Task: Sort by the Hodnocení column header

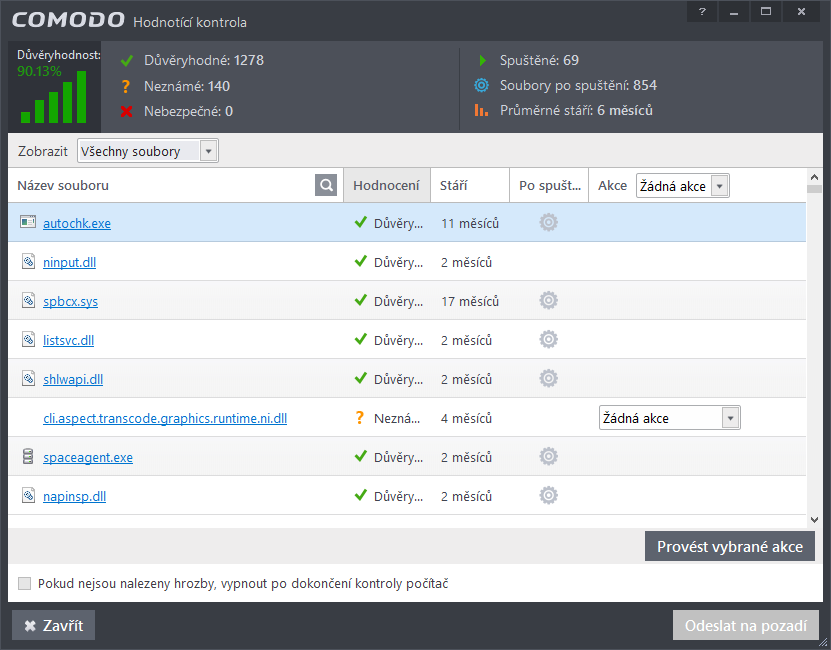Action: 386,186
